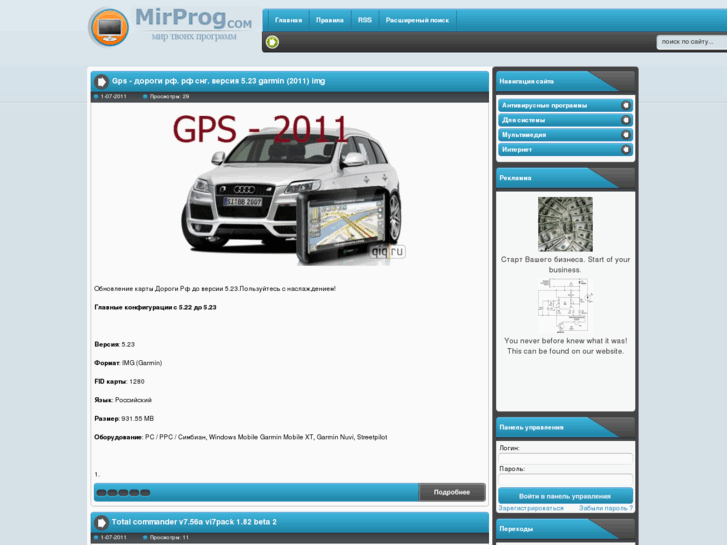Click the circuit diagram advertisement thumbnail
727x545 pixels.
tap(565, 305)
